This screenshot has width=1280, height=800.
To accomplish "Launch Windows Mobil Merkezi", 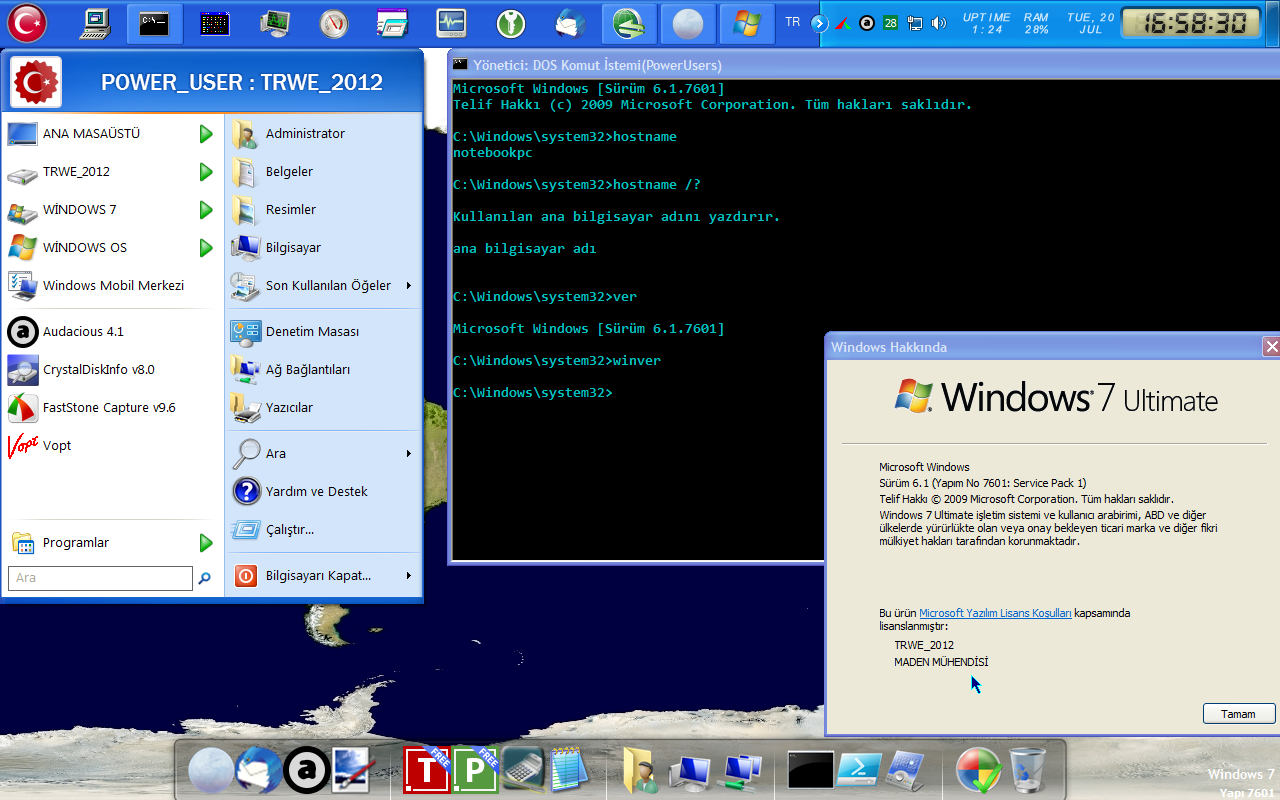I will (112, 286).
